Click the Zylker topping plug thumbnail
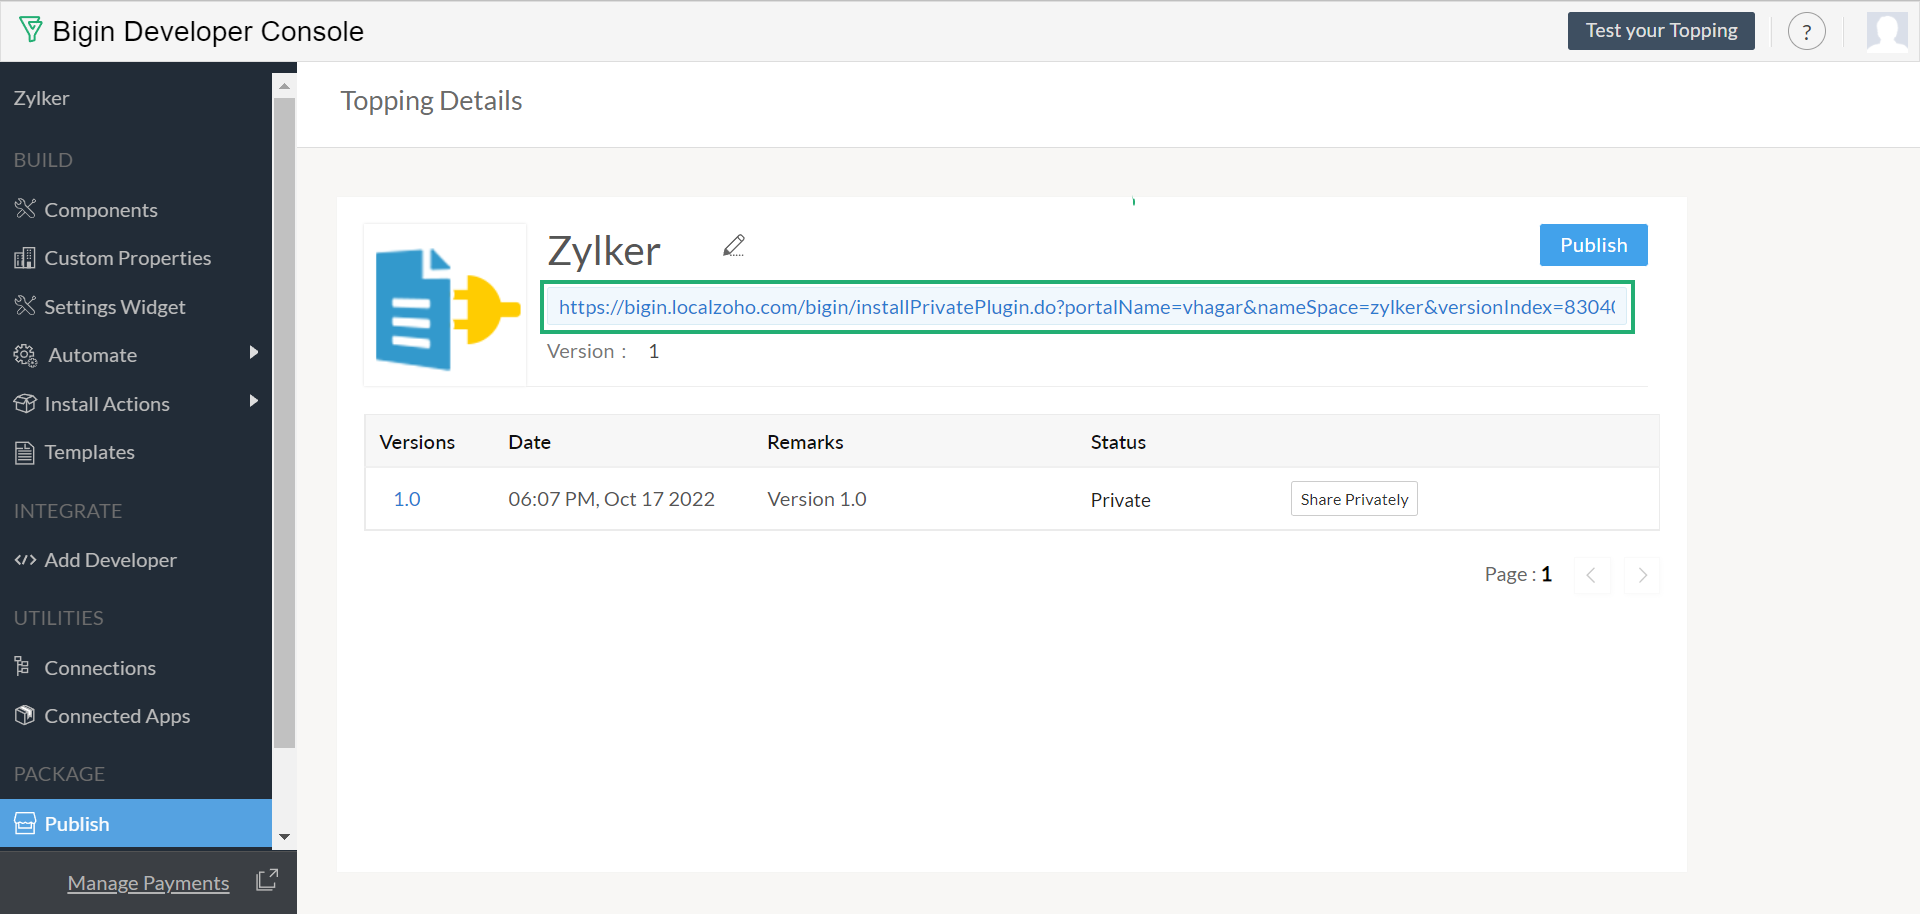This screenshot has height=914, width=1920. pos(446,306)
